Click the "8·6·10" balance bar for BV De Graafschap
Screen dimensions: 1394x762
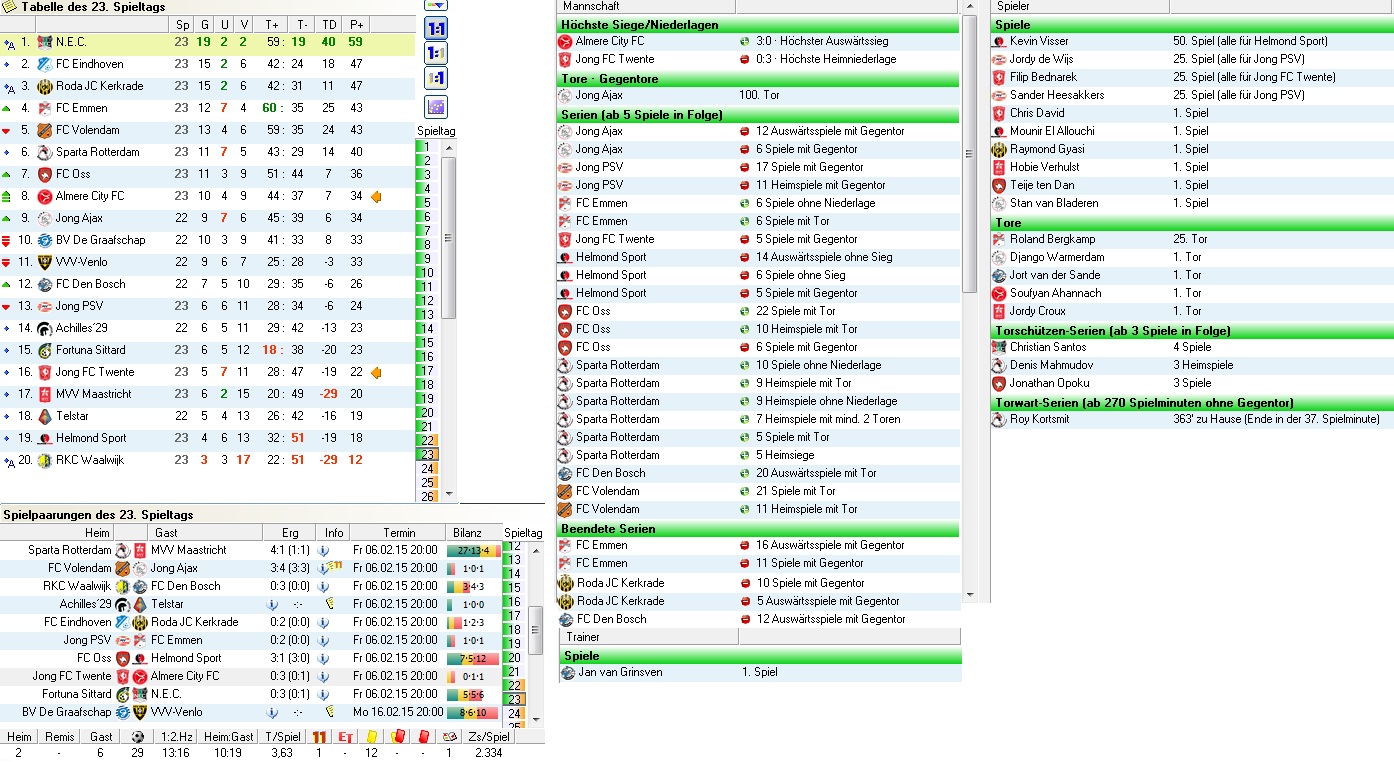point(472,712)
